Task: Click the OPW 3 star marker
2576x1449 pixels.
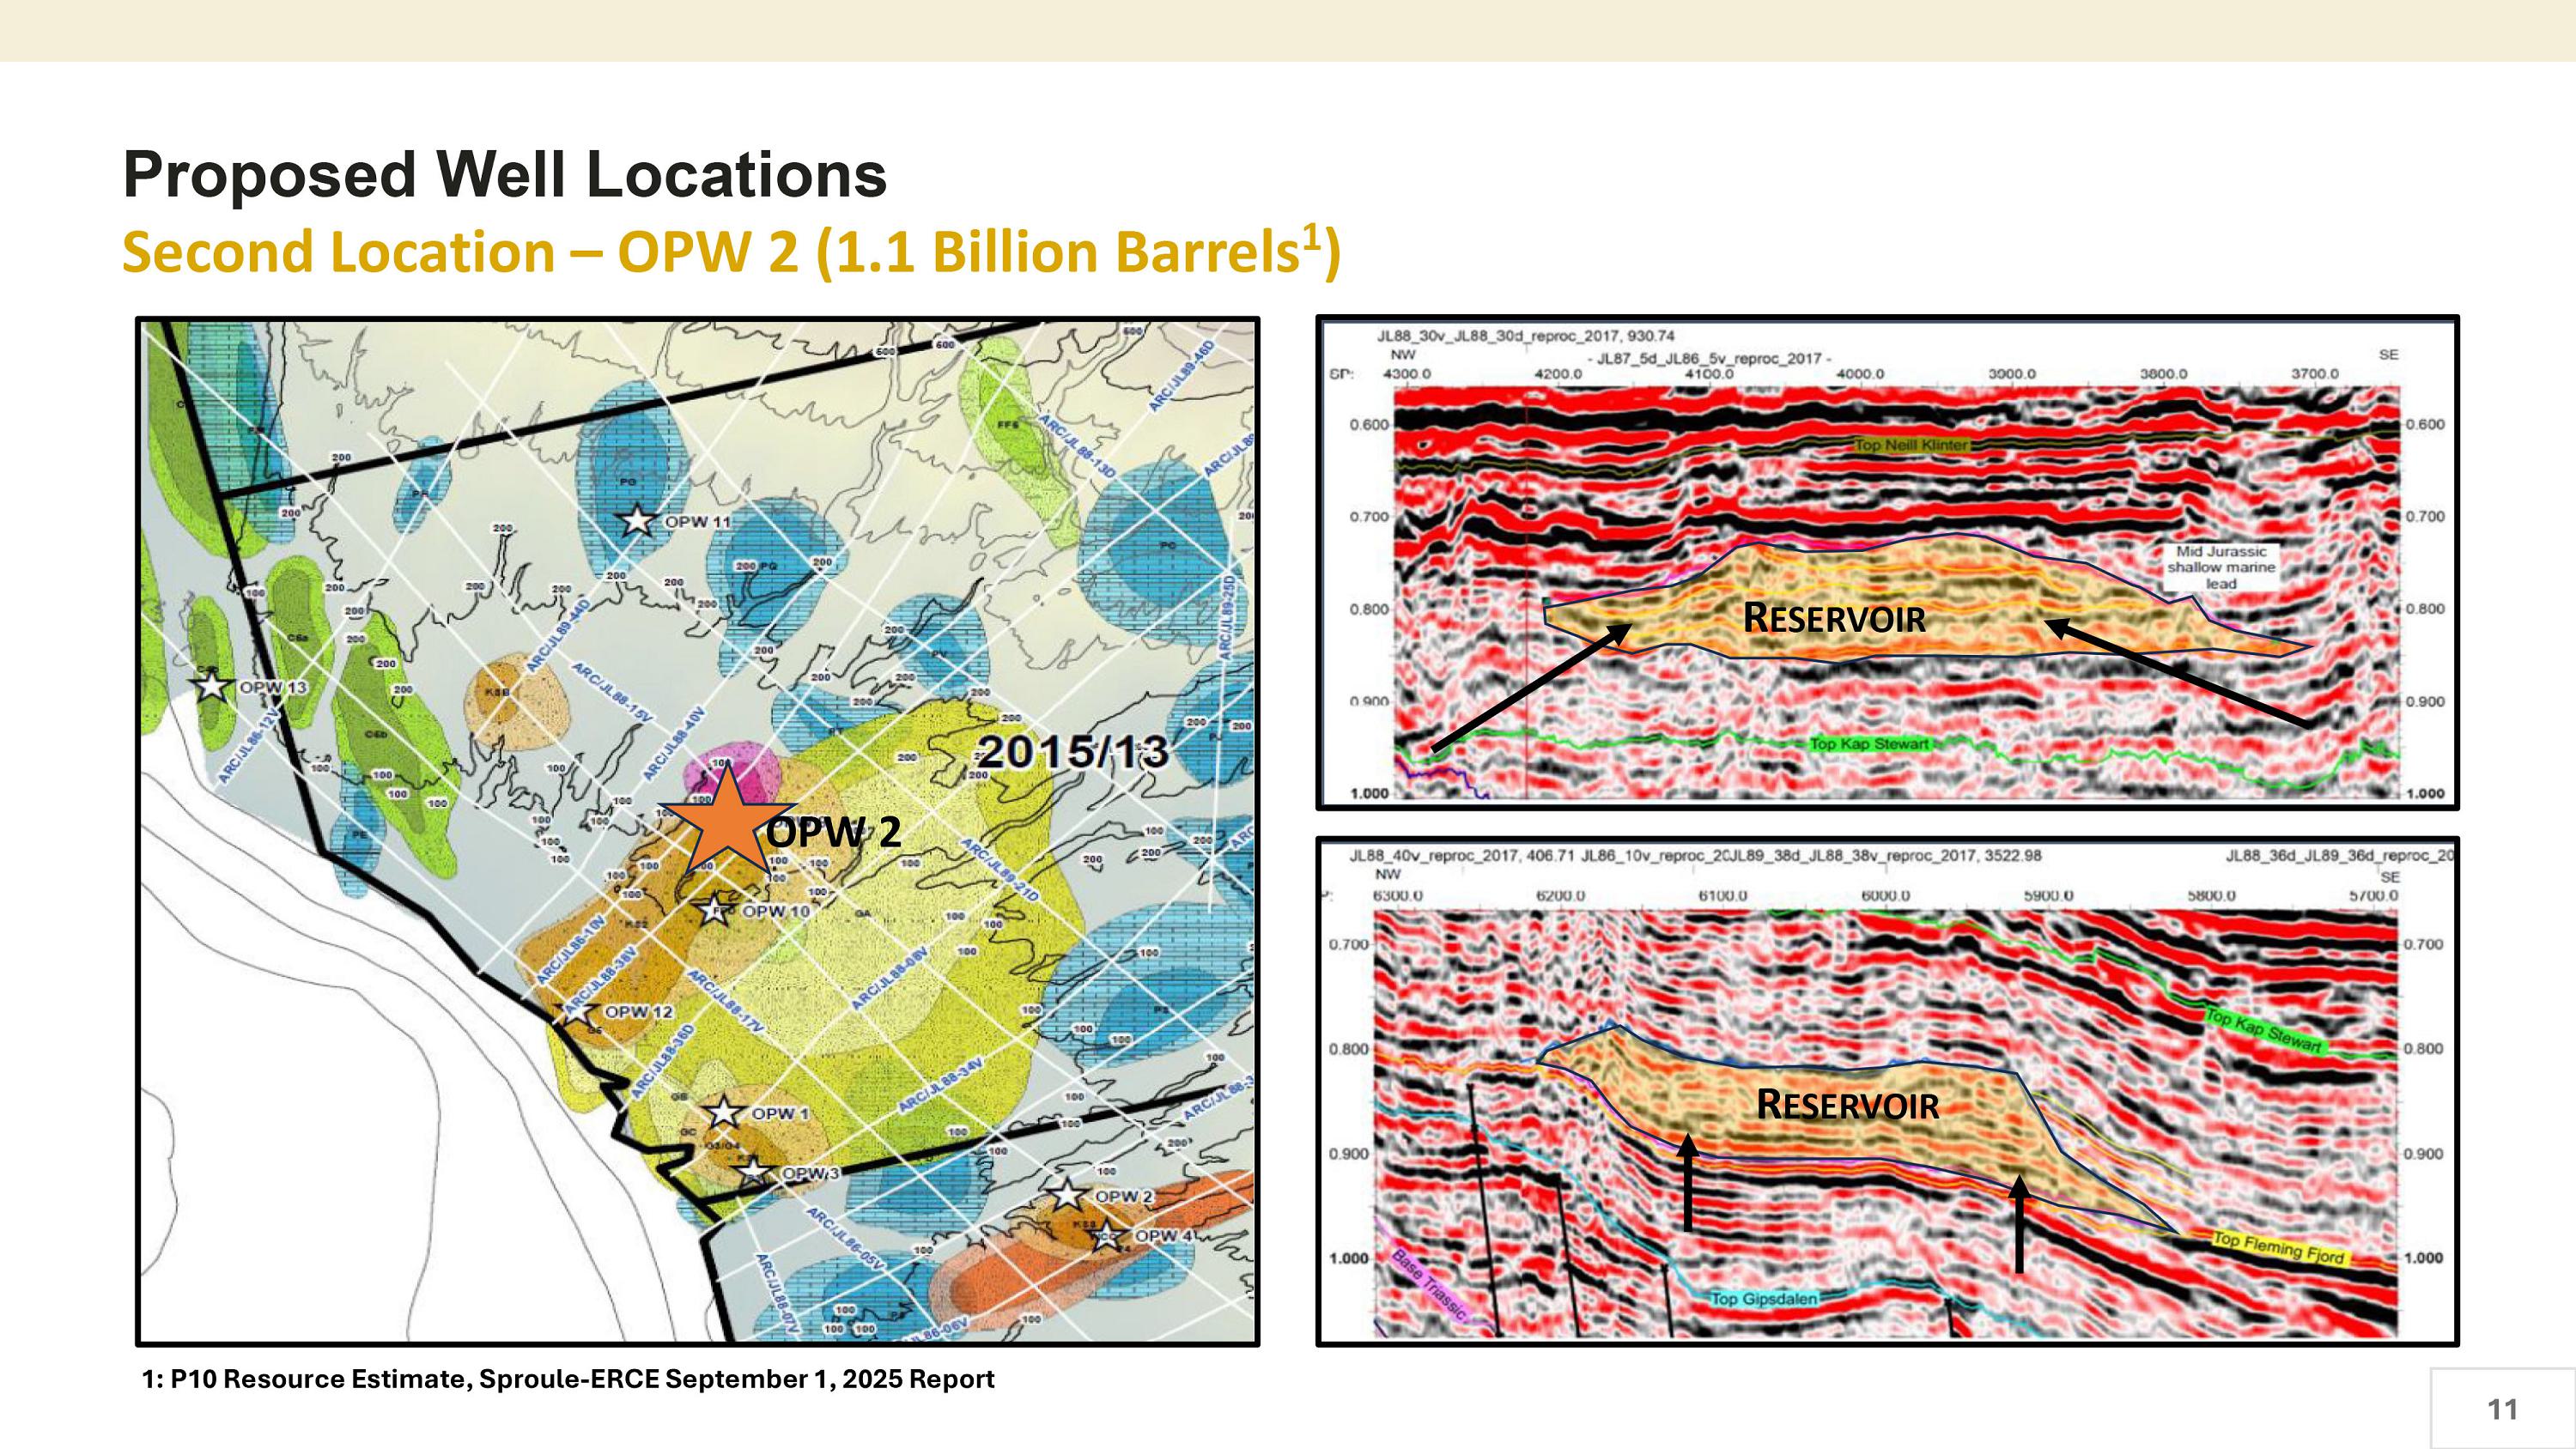Action: [x=753, y=1172]
